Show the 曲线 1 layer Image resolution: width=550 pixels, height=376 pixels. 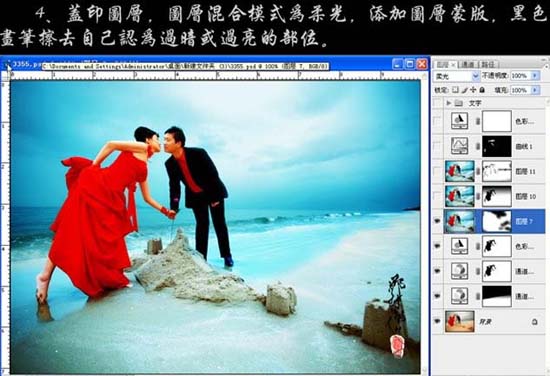click(x=437, y=146)
